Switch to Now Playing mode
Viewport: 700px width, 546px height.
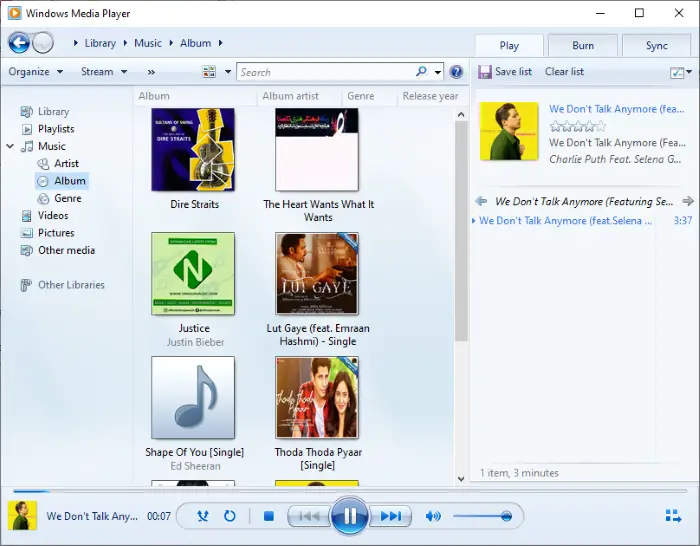point(673,516)
